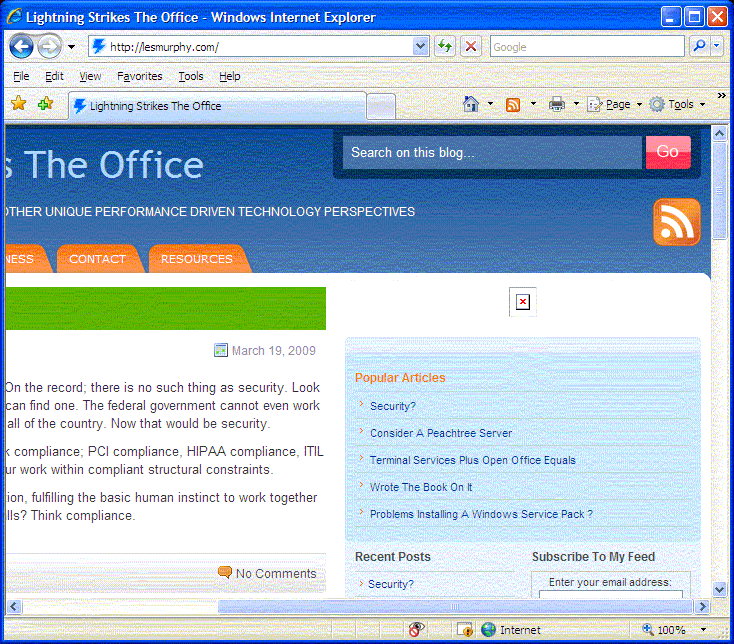Open the File menu

[x=21, y=76]
